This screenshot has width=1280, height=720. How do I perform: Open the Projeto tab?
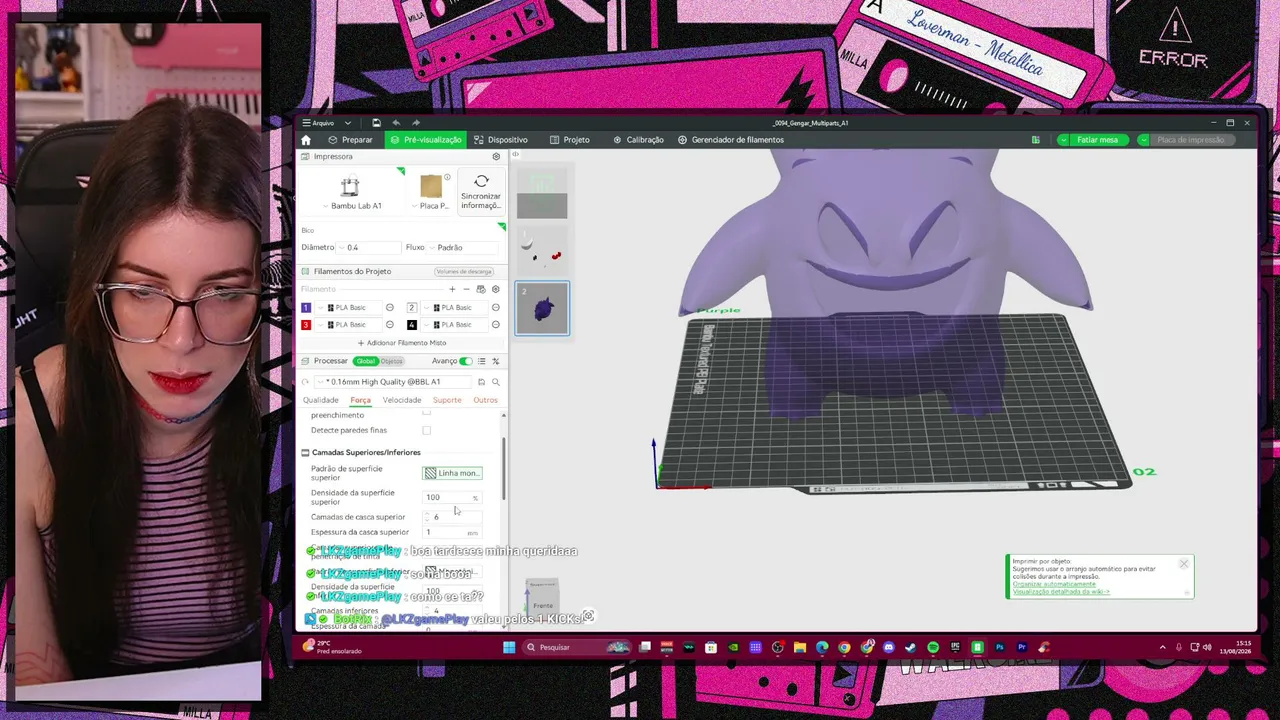click(570, 140)
